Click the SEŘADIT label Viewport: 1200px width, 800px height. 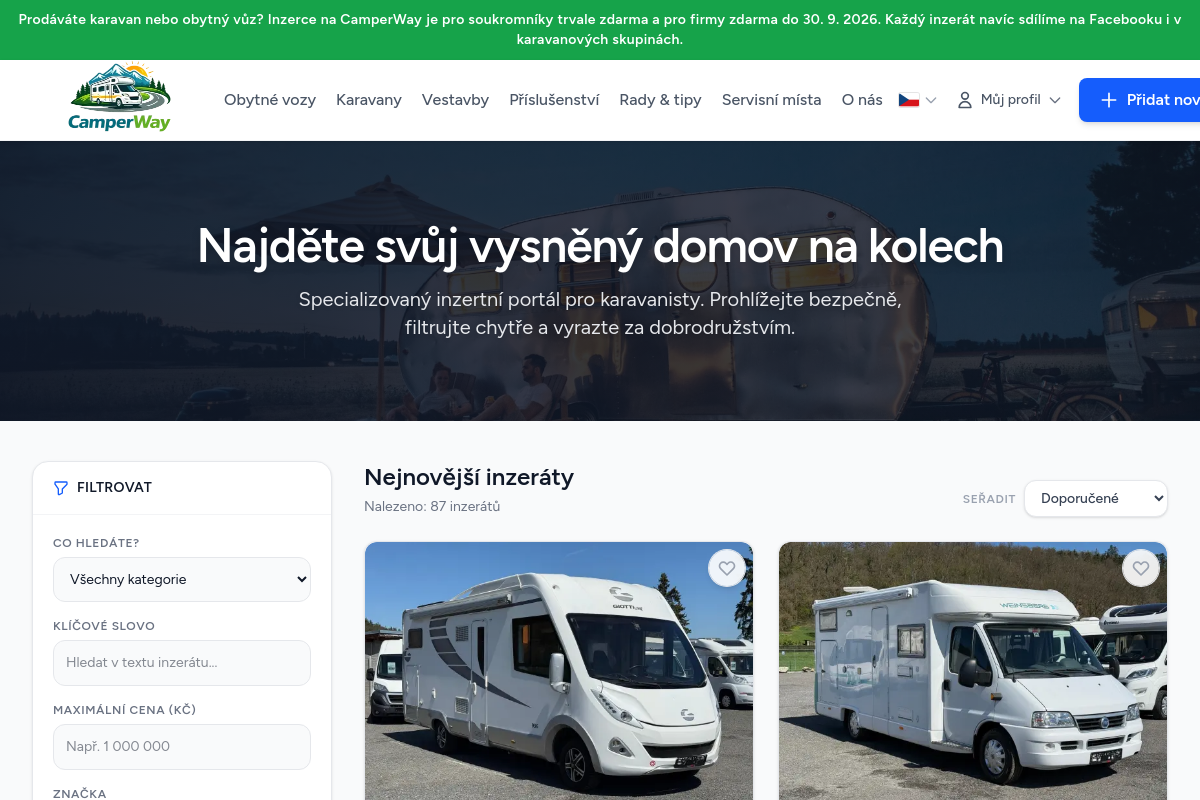[x=989, y=499]
